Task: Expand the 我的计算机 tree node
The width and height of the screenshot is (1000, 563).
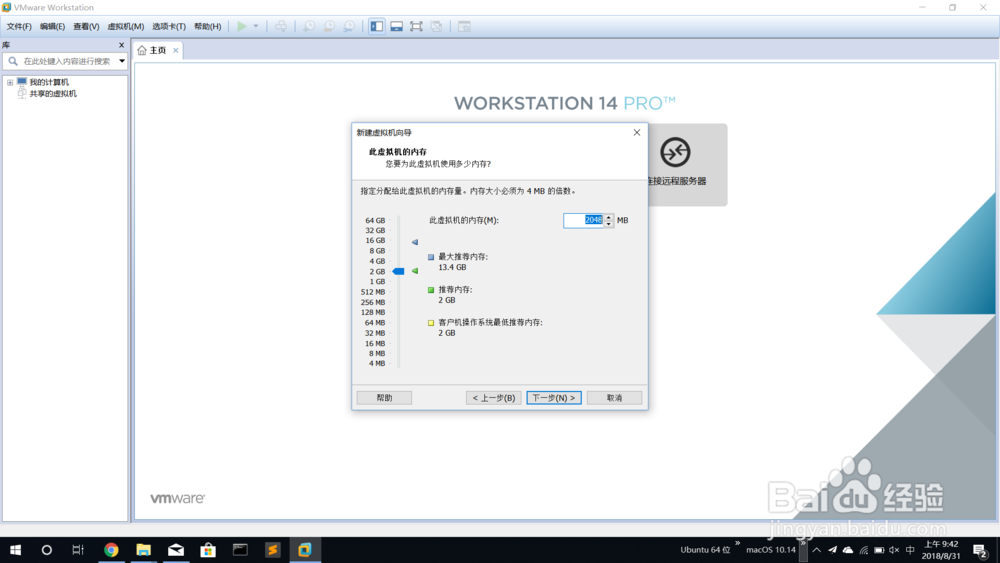Action: (x=10, y=82)
